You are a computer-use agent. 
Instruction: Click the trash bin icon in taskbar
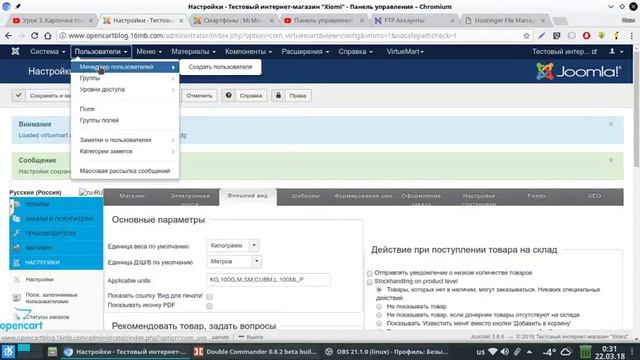point(585,351)
